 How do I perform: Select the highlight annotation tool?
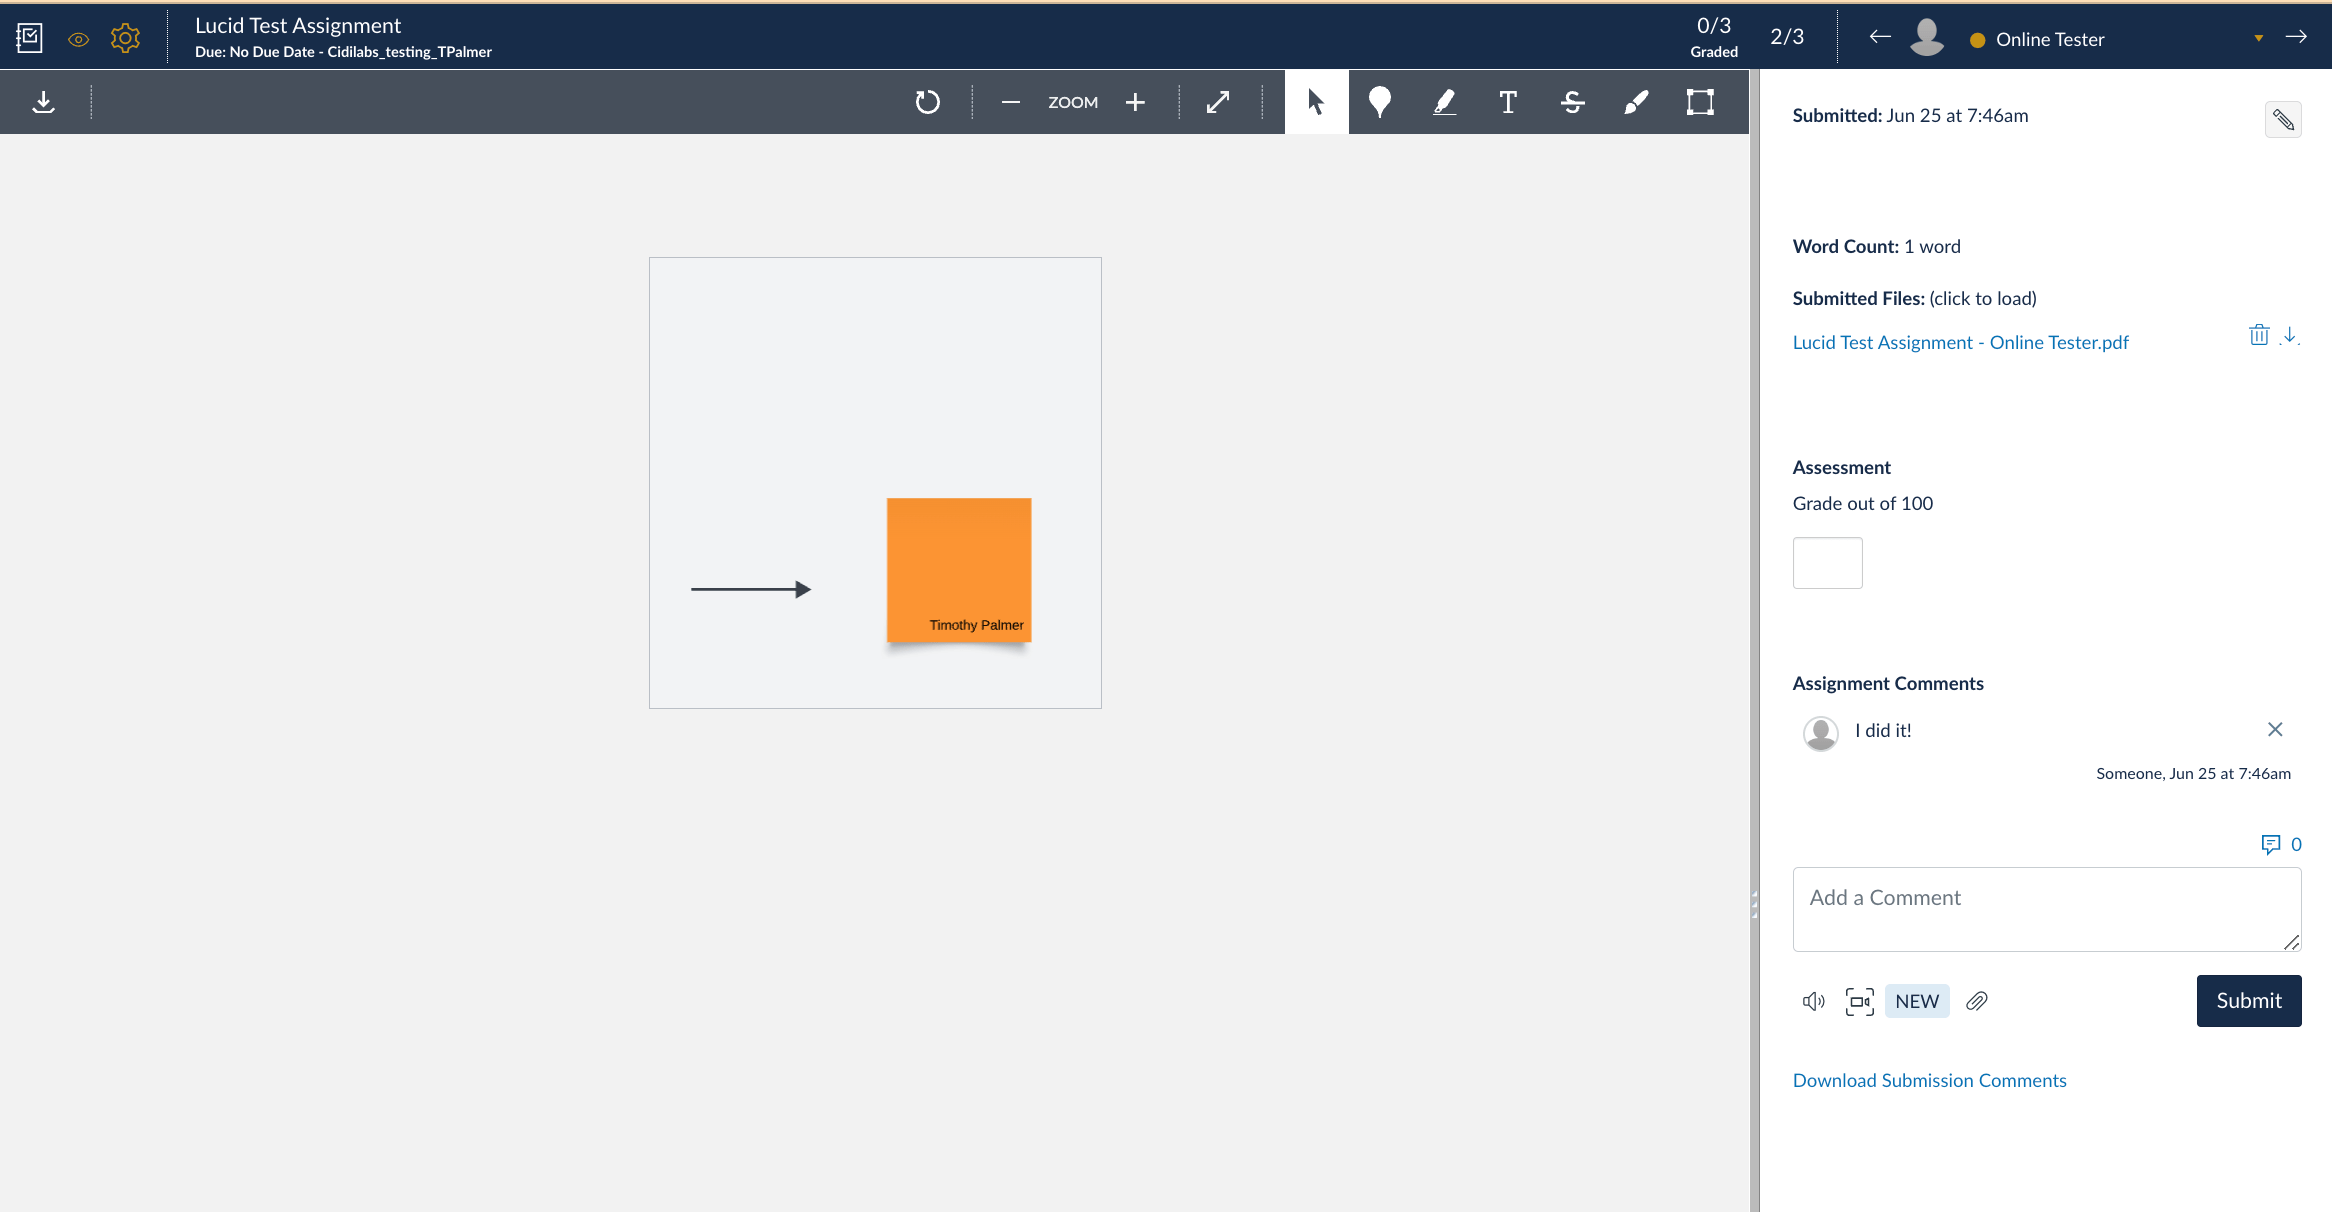(1443, 102)
